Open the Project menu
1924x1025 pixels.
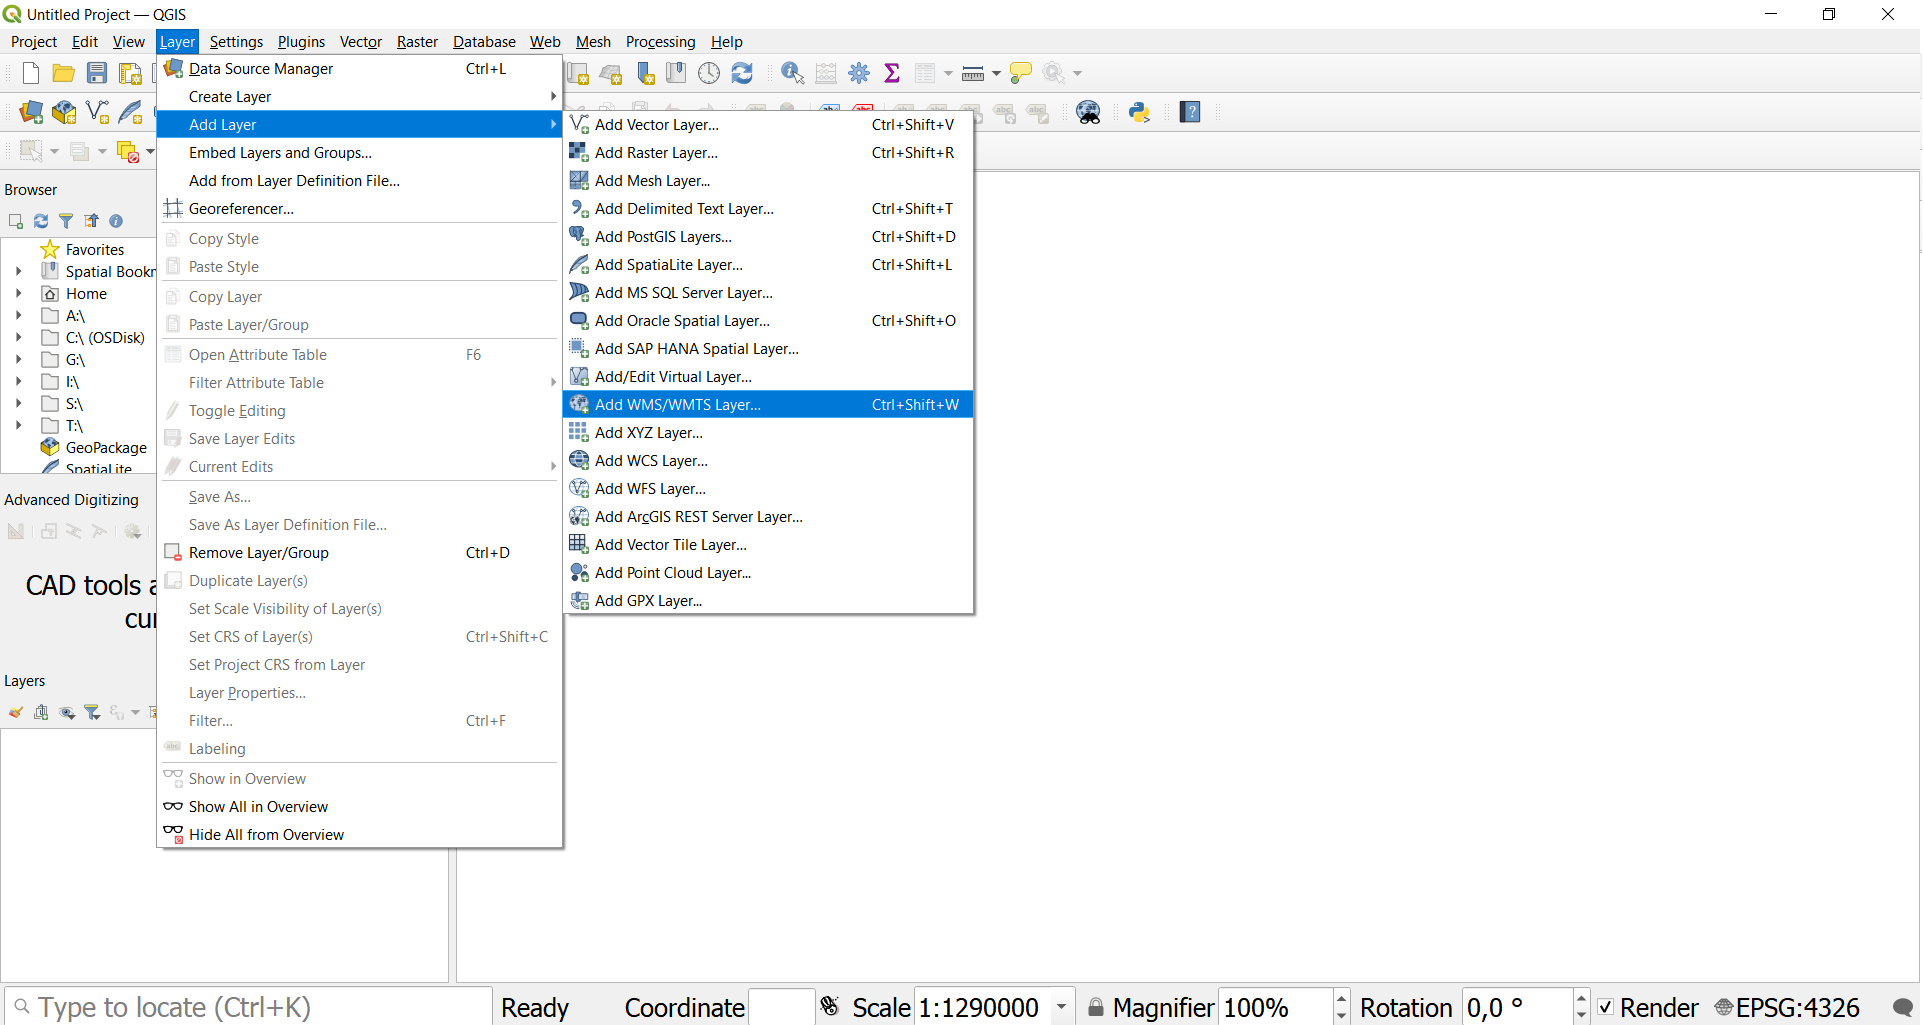click(x=34, y=41)
